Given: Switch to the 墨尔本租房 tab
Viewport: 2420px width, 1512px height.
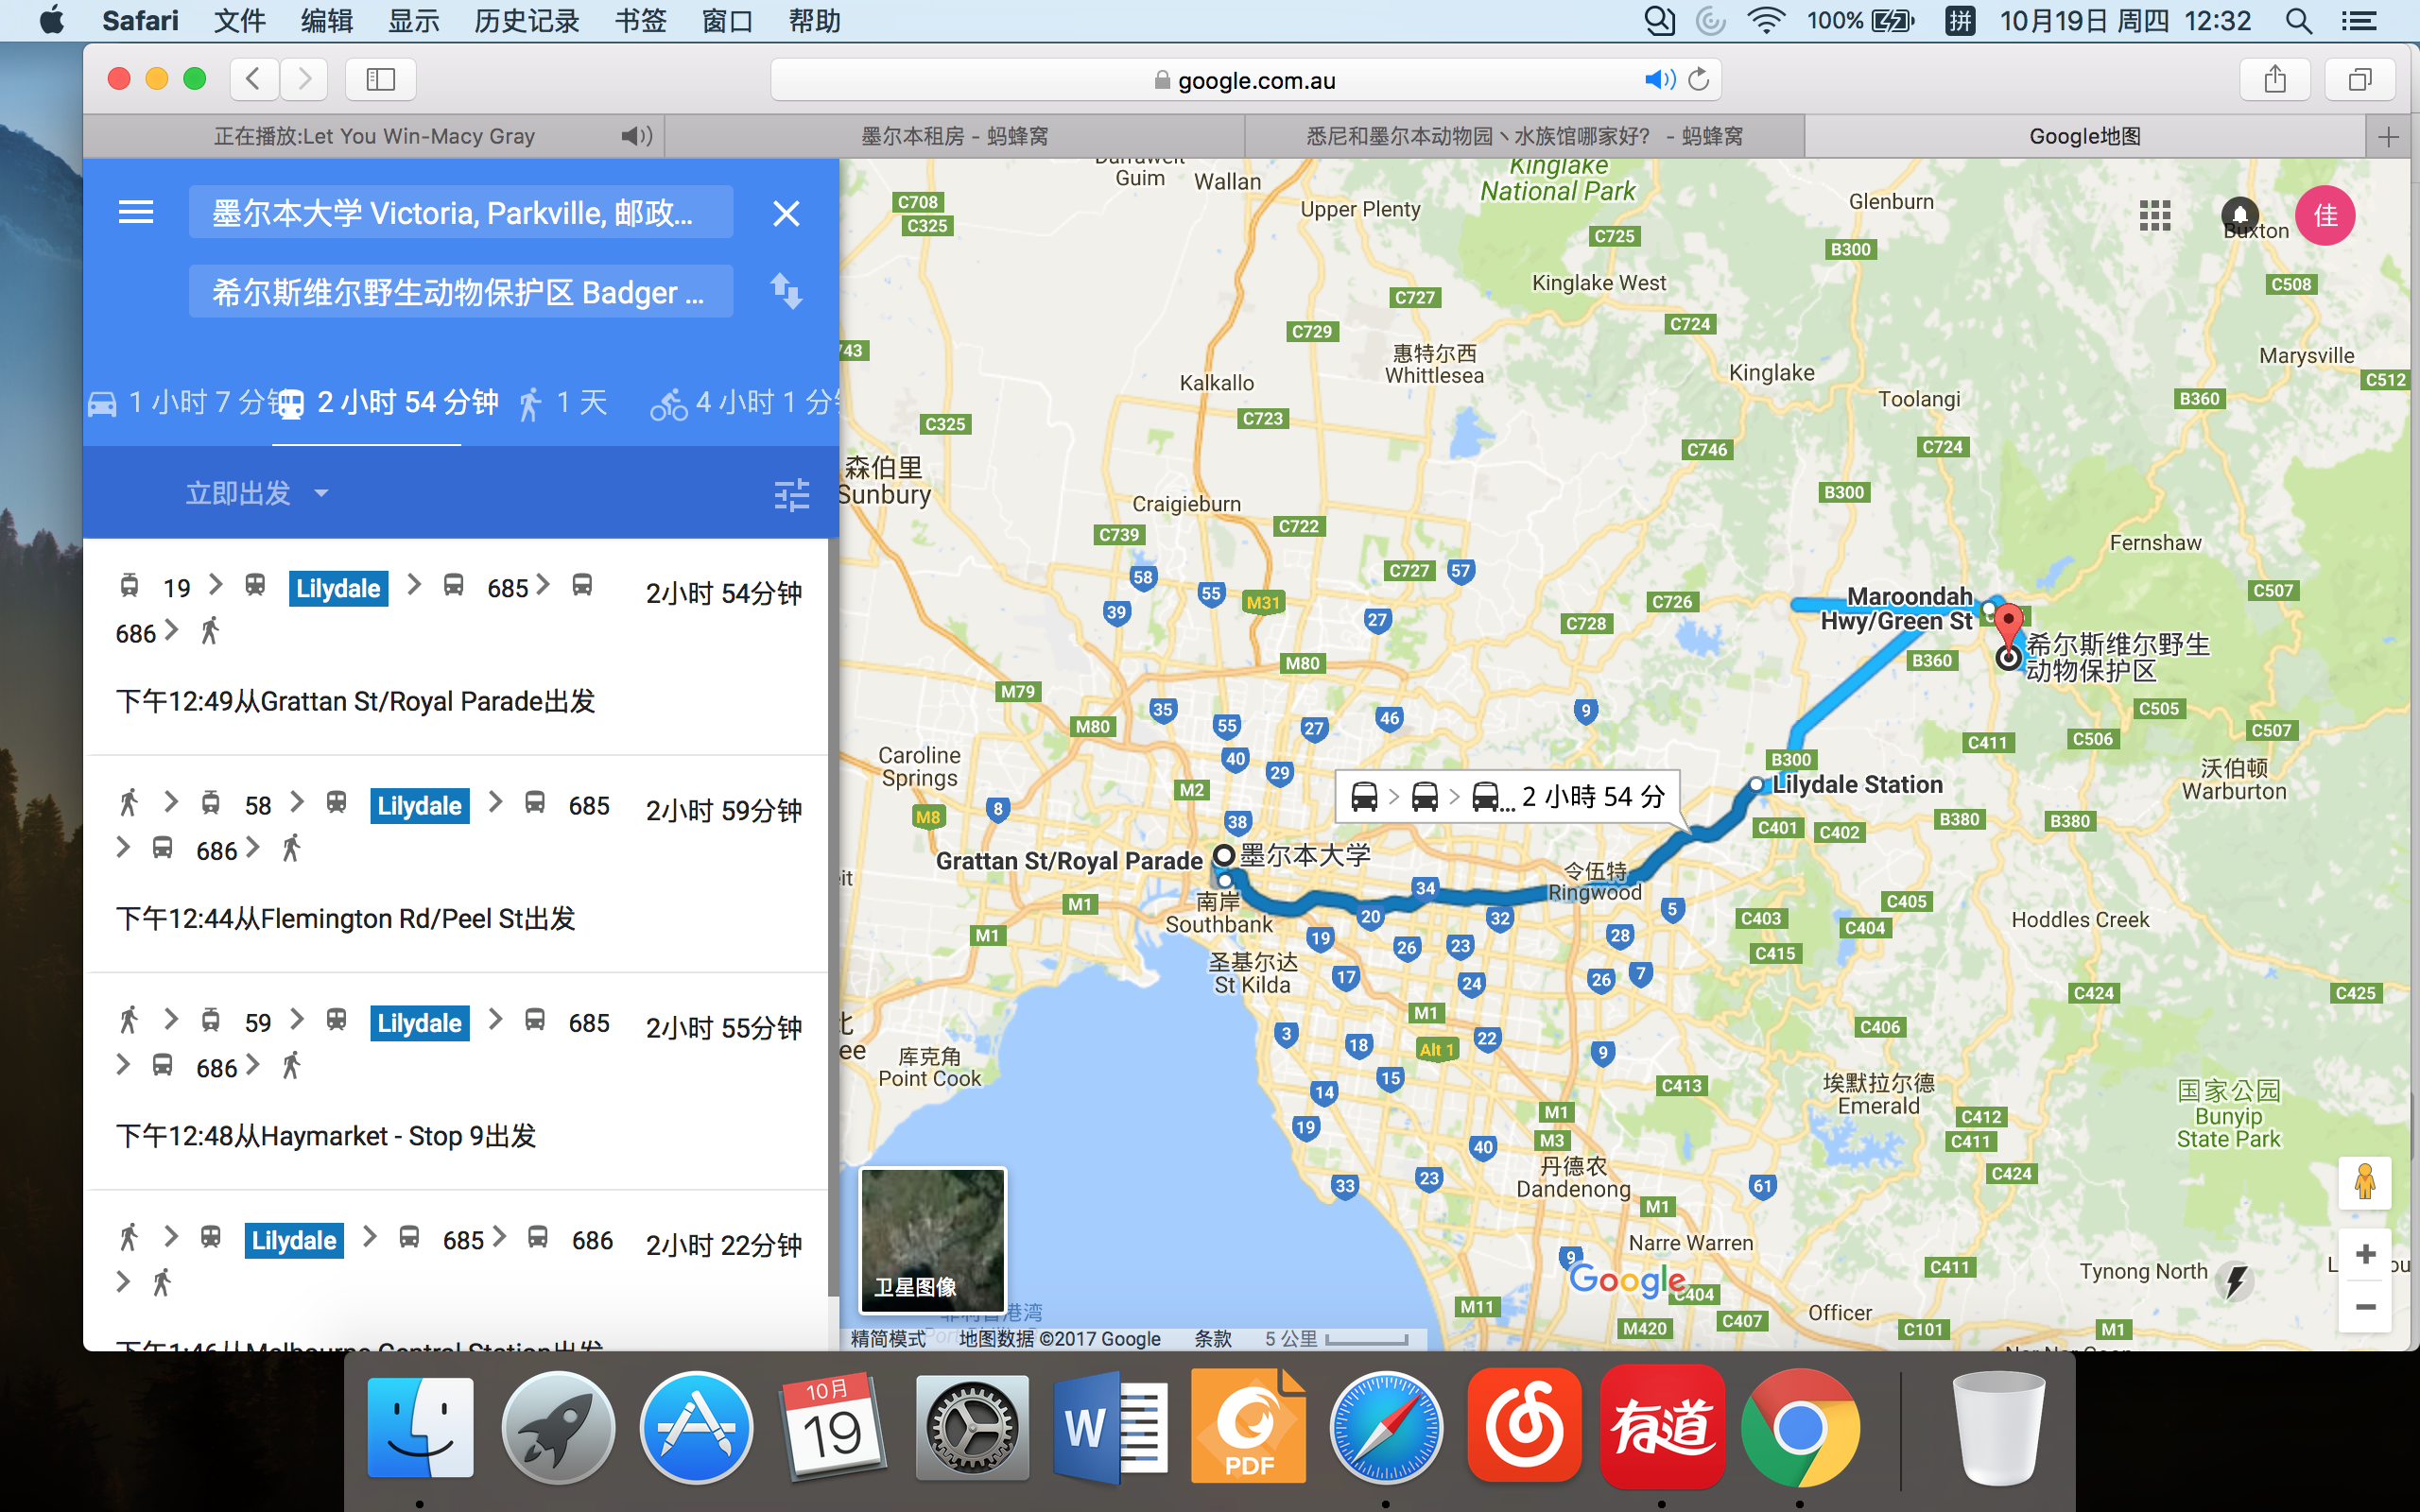Looking at the screenshot, I should click(954, 136).
